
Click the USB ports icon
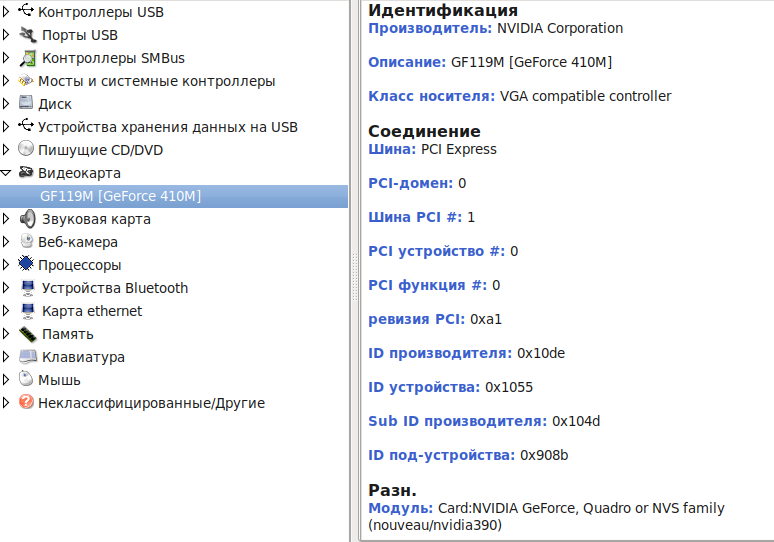coord(28,35)
